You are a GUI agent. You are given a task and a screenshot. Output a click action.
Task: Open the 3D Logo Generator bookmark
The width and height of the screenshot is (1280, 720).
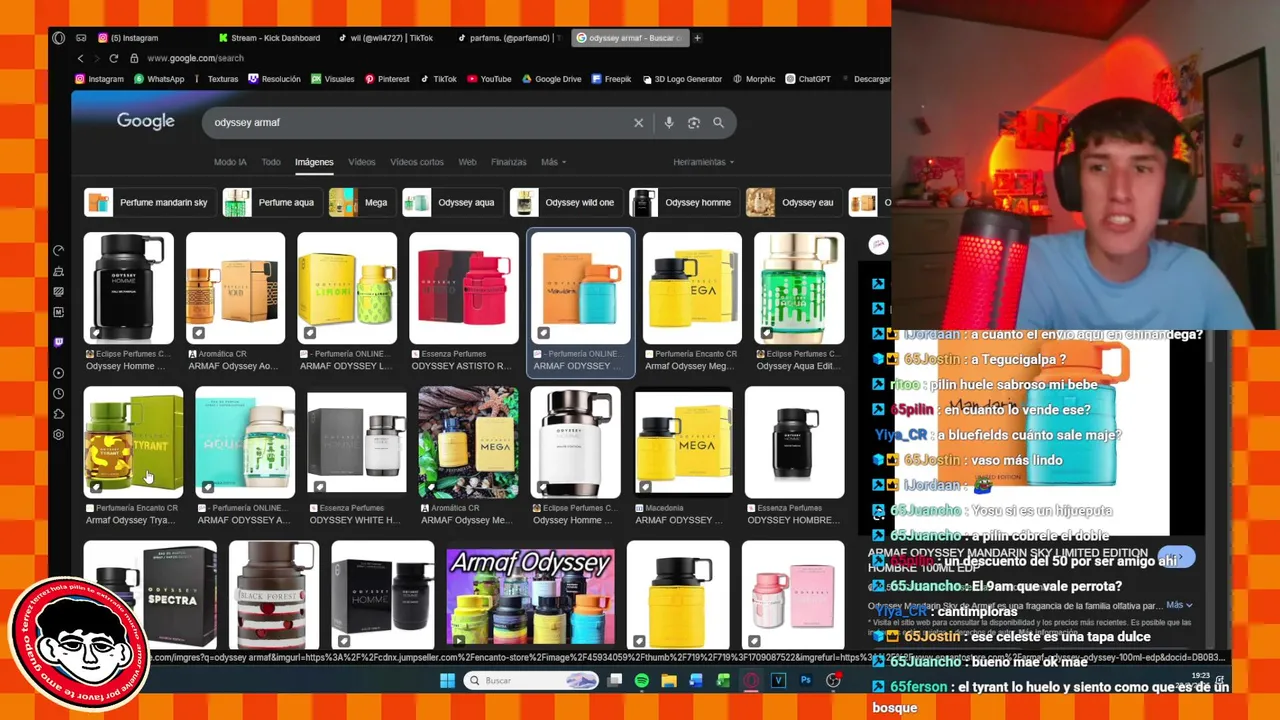(x=681, y=79)
